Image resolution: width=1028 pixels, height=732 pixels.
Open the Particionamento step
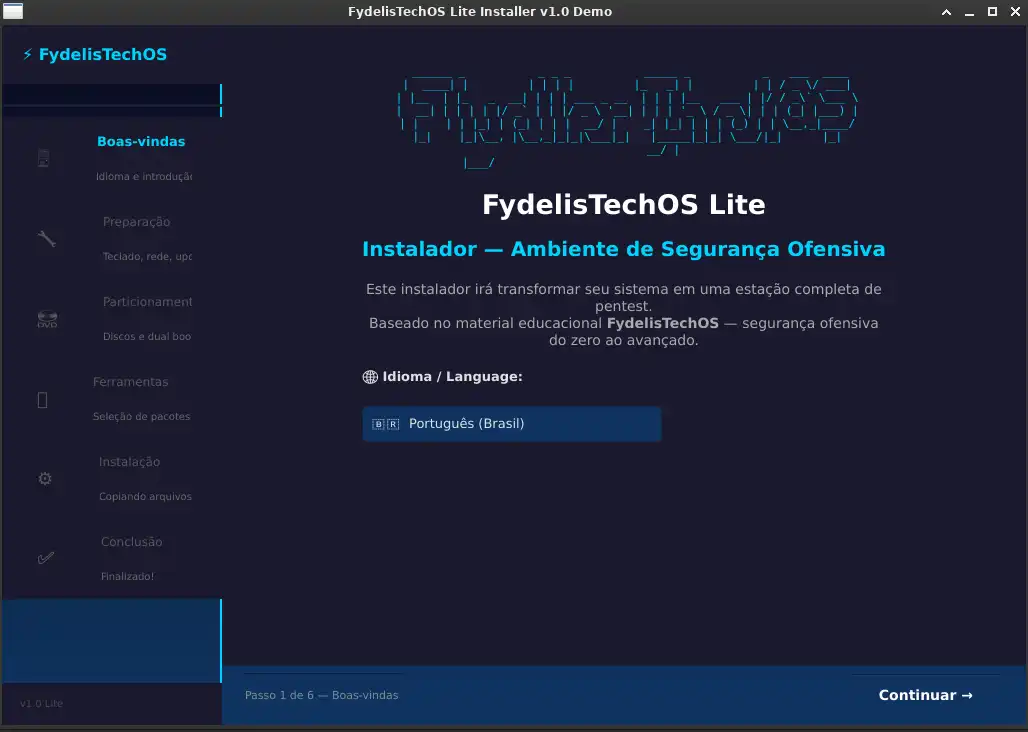(148, 301)
